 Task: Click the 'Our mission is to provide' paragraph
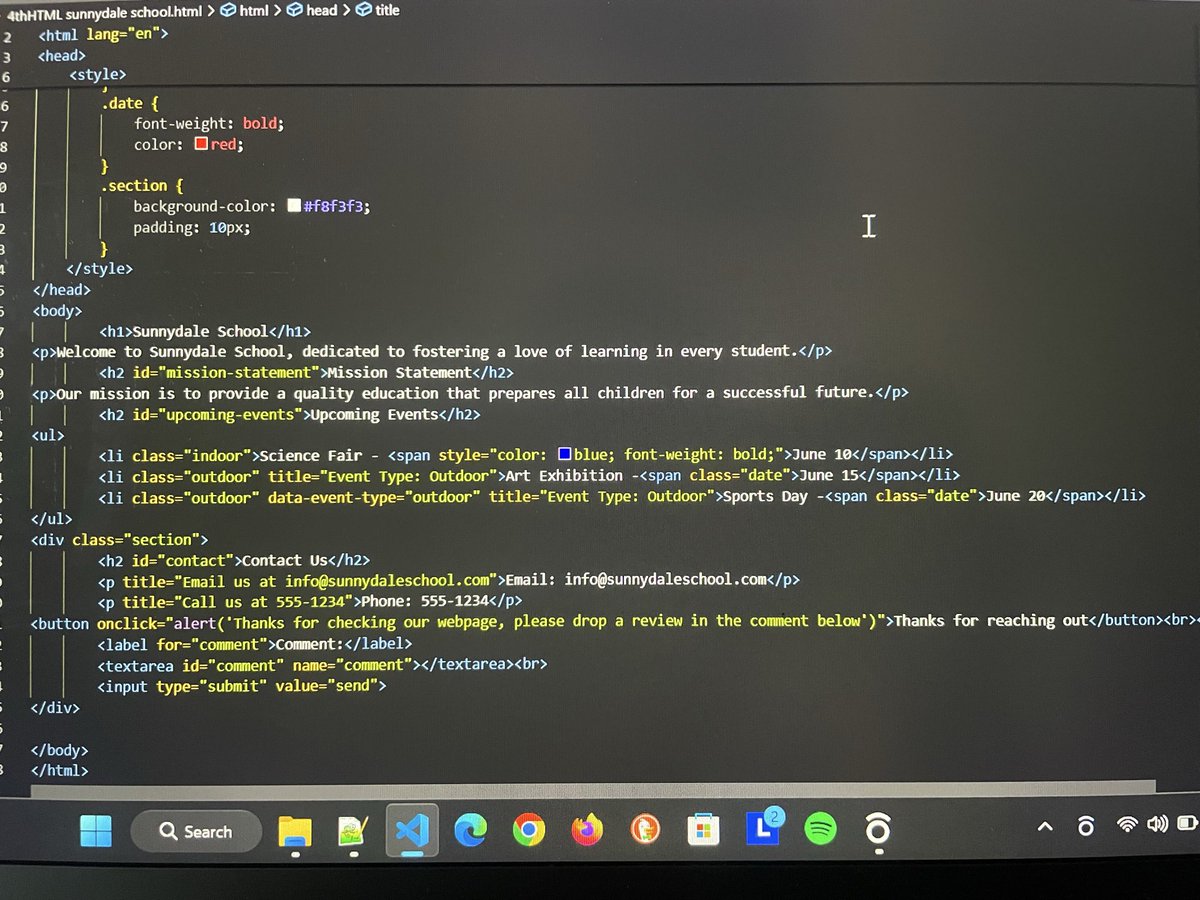click(470, 393)
